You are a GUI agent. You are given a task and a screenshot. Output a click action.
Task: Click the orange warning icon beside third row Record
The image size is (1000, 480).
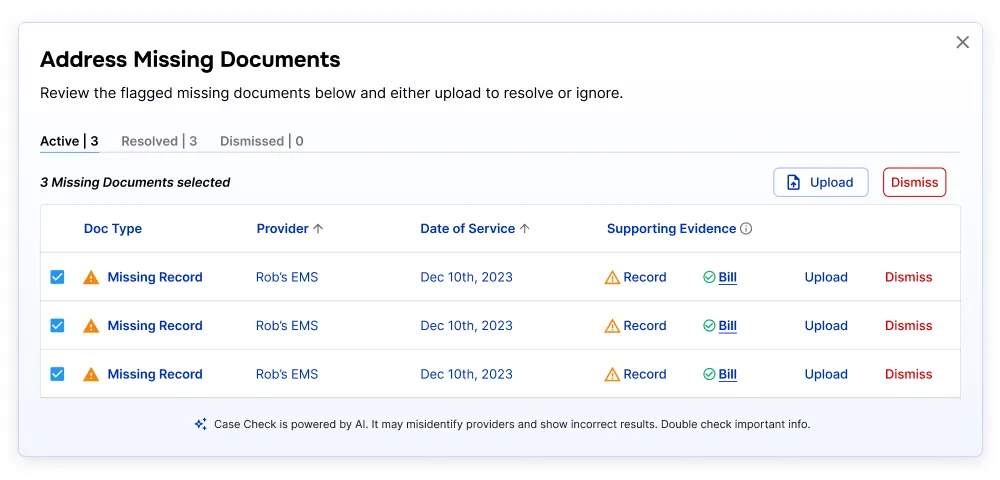point(612,375)
